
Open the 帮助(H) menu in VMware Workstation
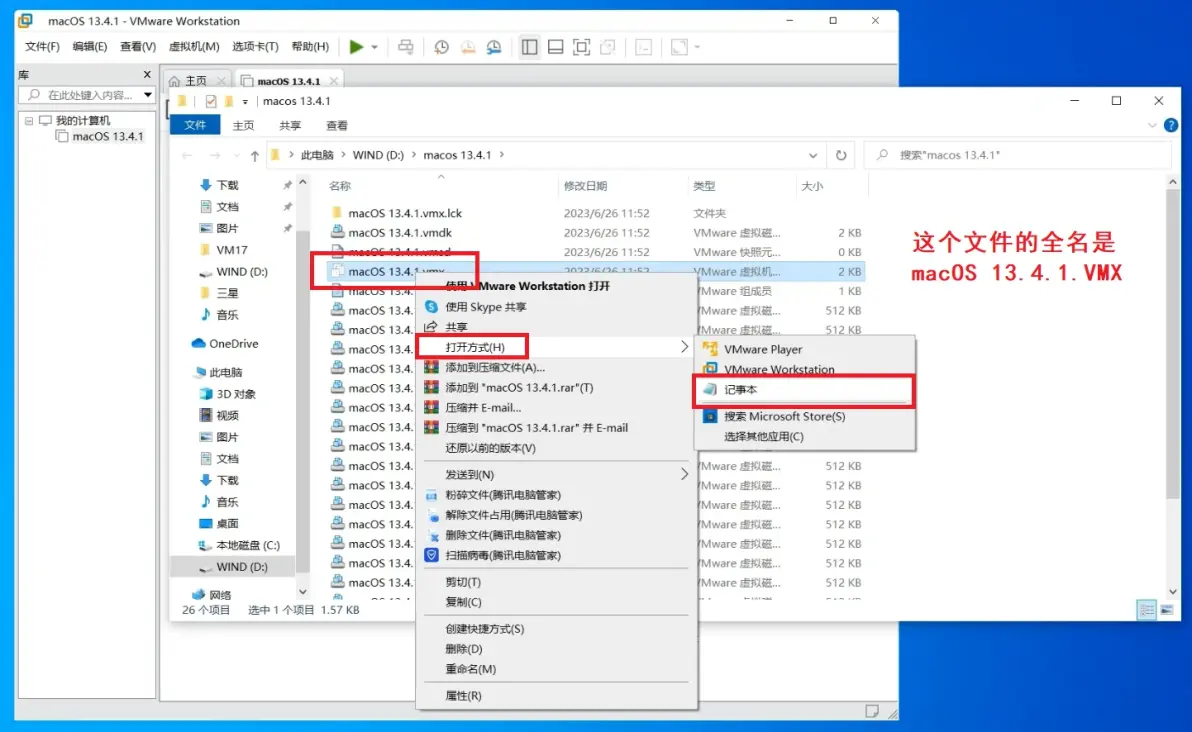pos(310,46)
